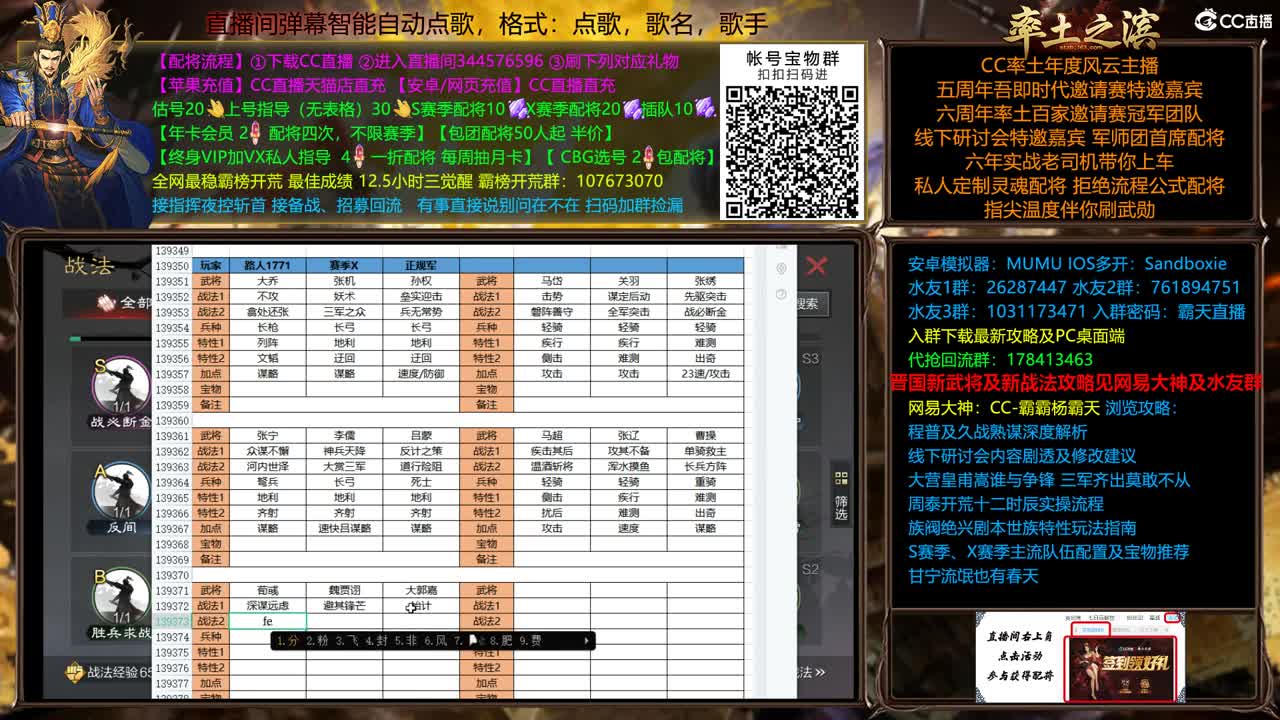Click the hand icon beside the 全部 filter

pos(106,301)
